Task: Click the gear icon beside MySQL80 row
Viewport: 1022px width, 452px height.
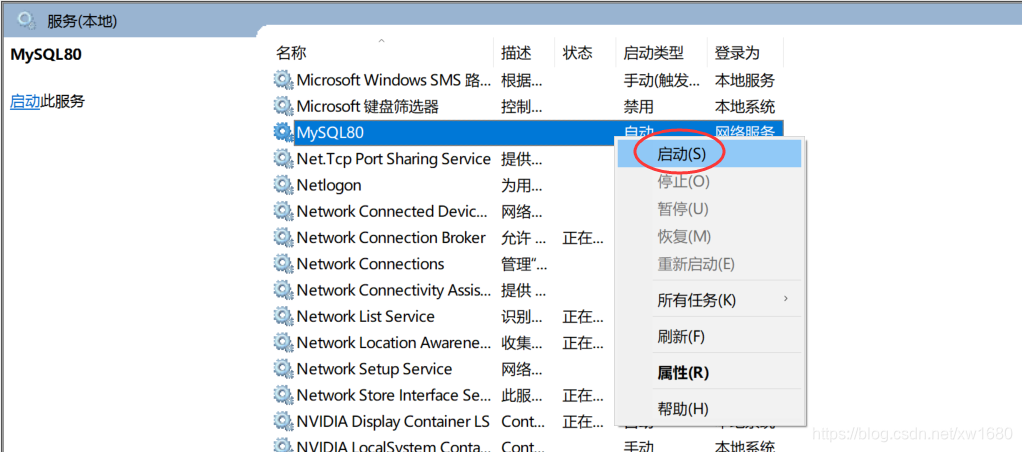Action: click(x=283, y=132)
